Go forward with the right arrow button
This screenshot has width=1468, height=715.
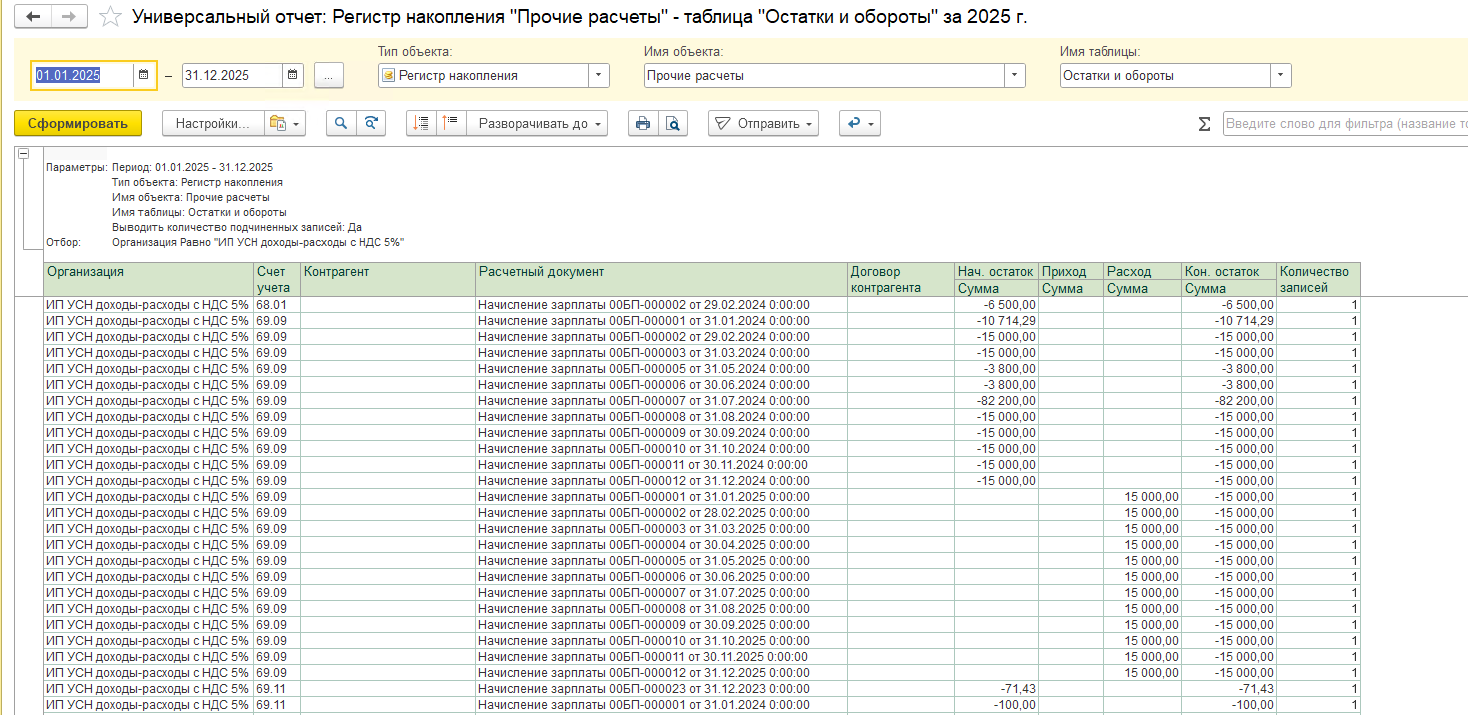(68, 17)
